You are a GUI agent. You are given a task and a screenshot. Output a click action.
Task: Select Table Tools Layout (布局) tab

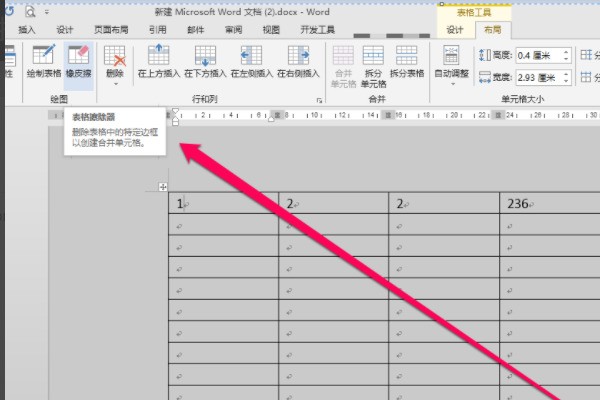(x=492, y=30)
